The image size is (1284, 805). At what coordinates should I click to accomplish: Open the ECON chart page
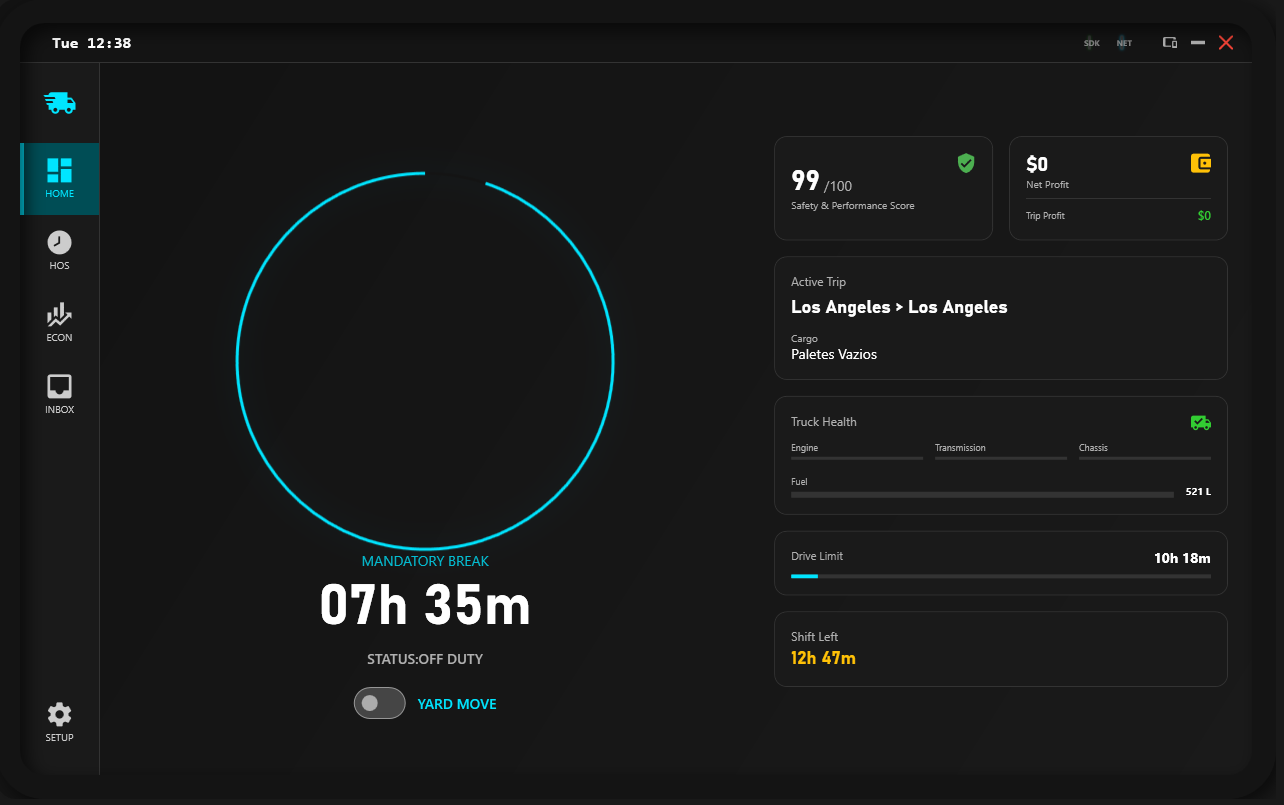[60, 322]
